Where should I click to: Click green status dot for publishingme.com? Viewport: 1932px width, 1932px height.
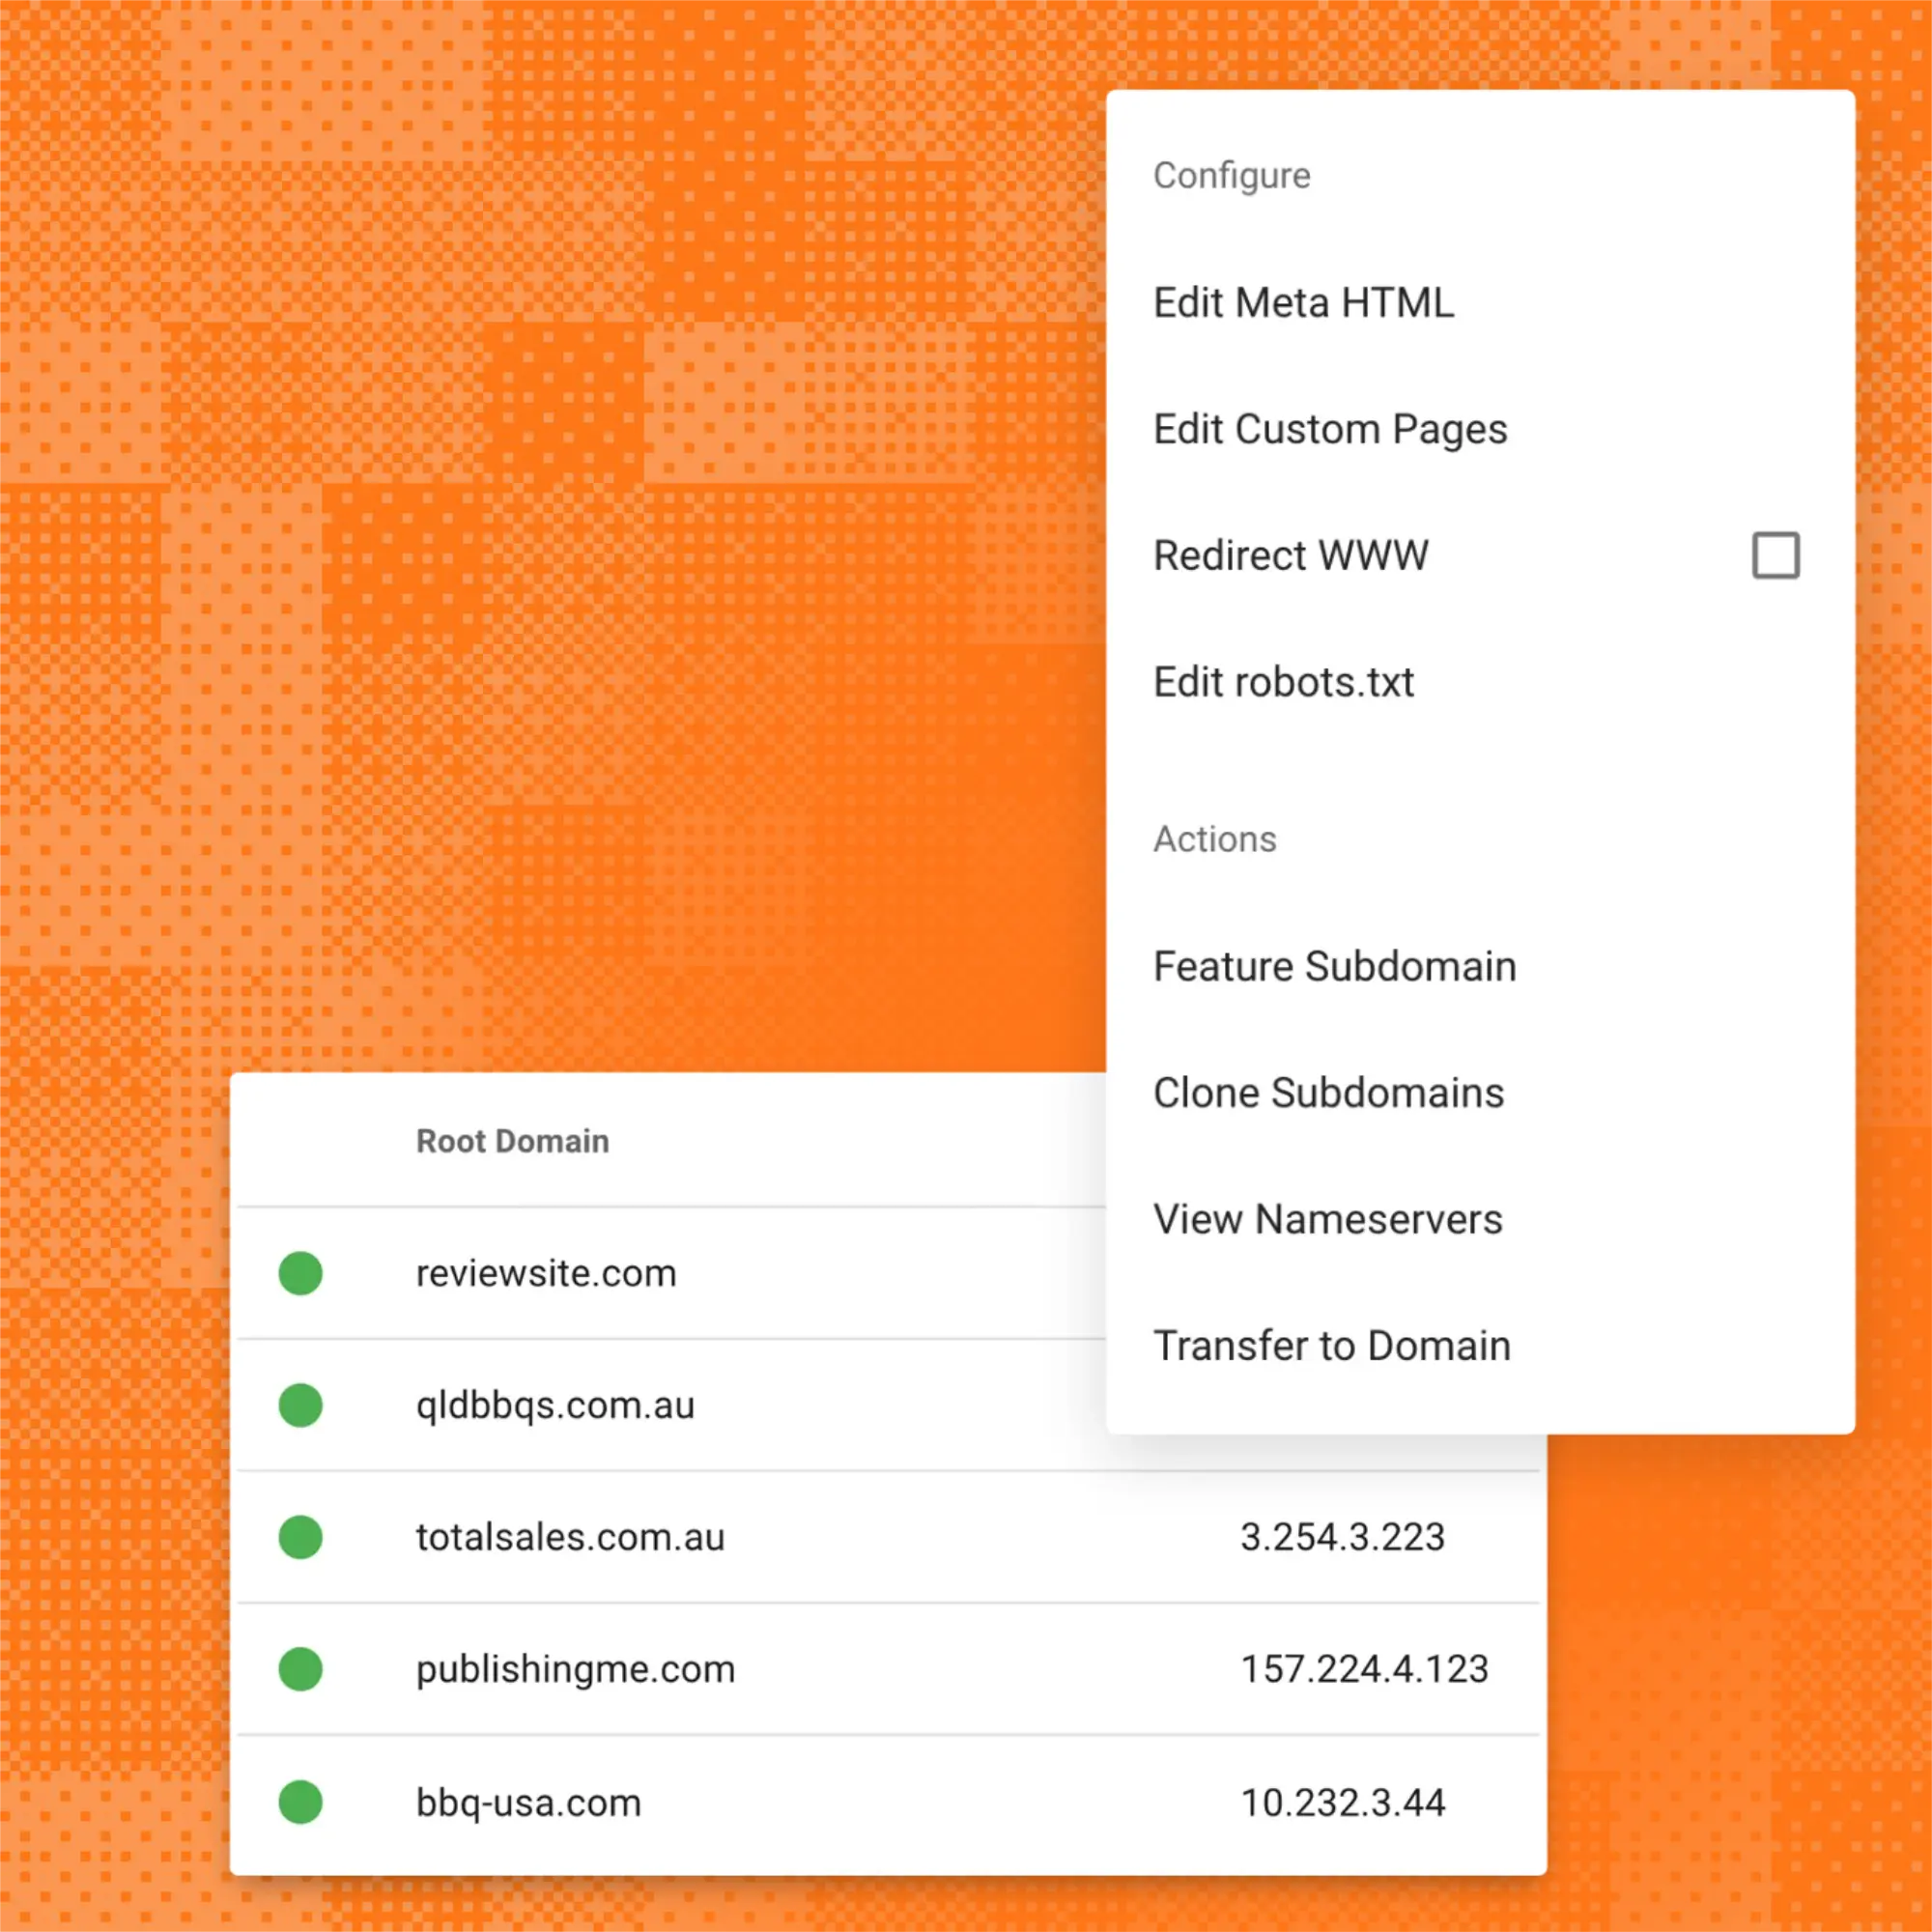click(x=300, y=1669)
